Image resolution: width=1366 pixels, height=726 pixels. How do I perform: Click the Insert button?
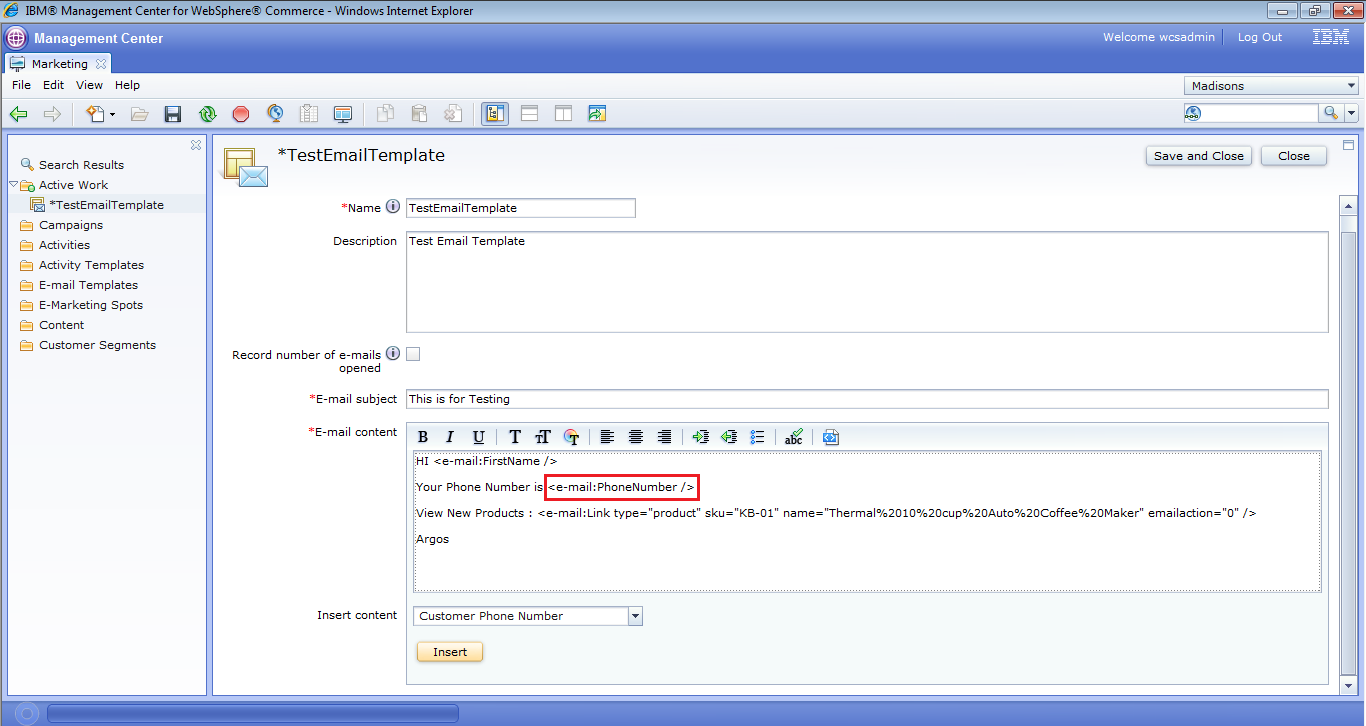(450, 652)
